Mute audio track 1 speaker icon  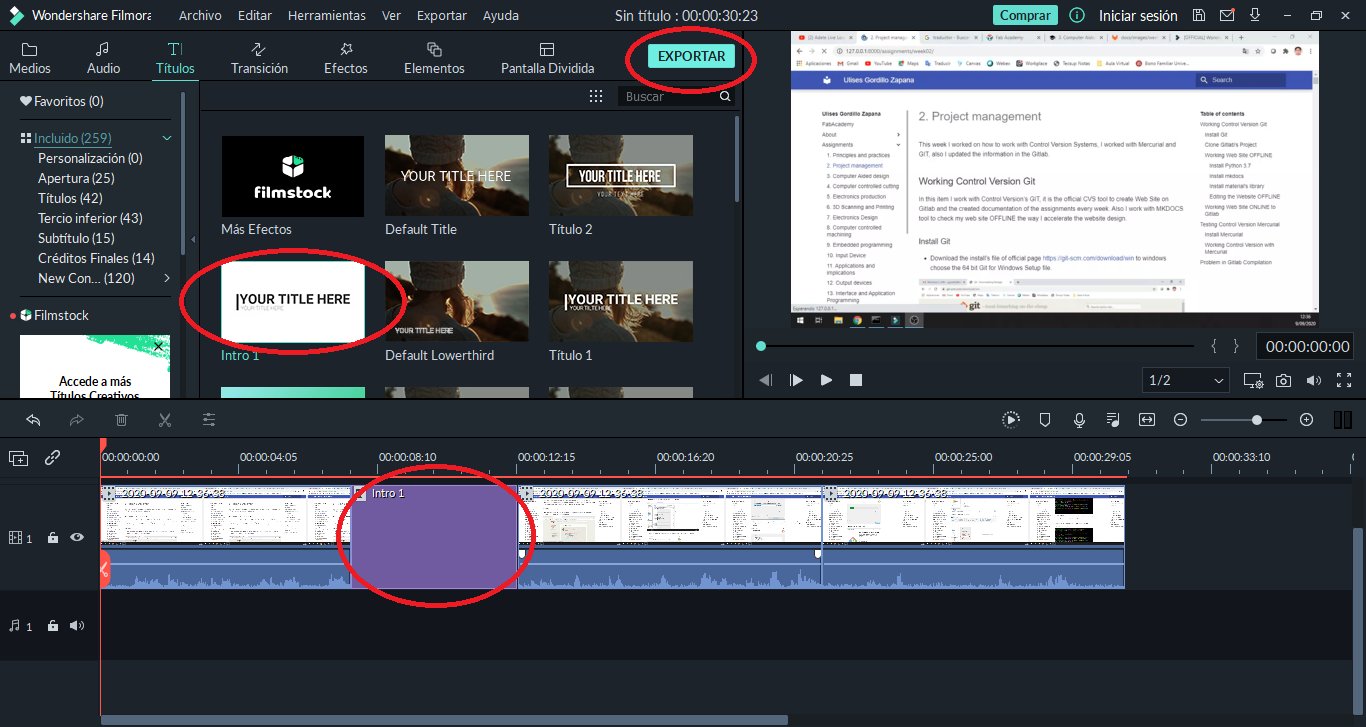tap(76, 626)
